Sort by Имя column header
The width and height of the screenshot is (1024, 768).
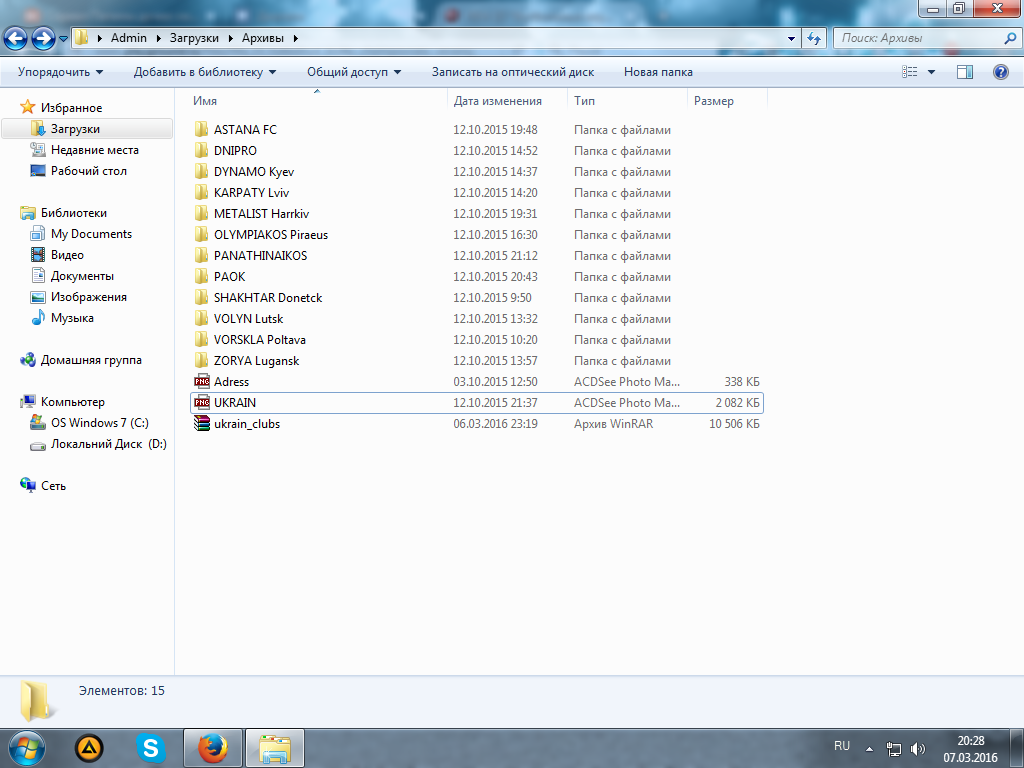pos(204,101)
